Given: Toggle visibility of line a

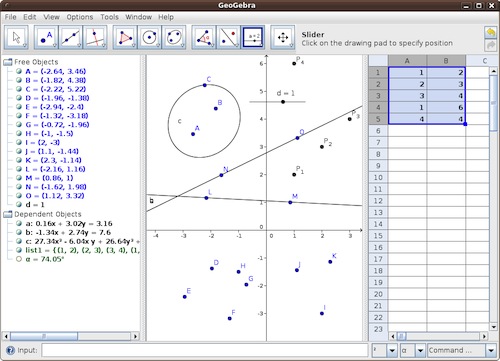Looking at the screenshot, I should (x=19, y=223).
